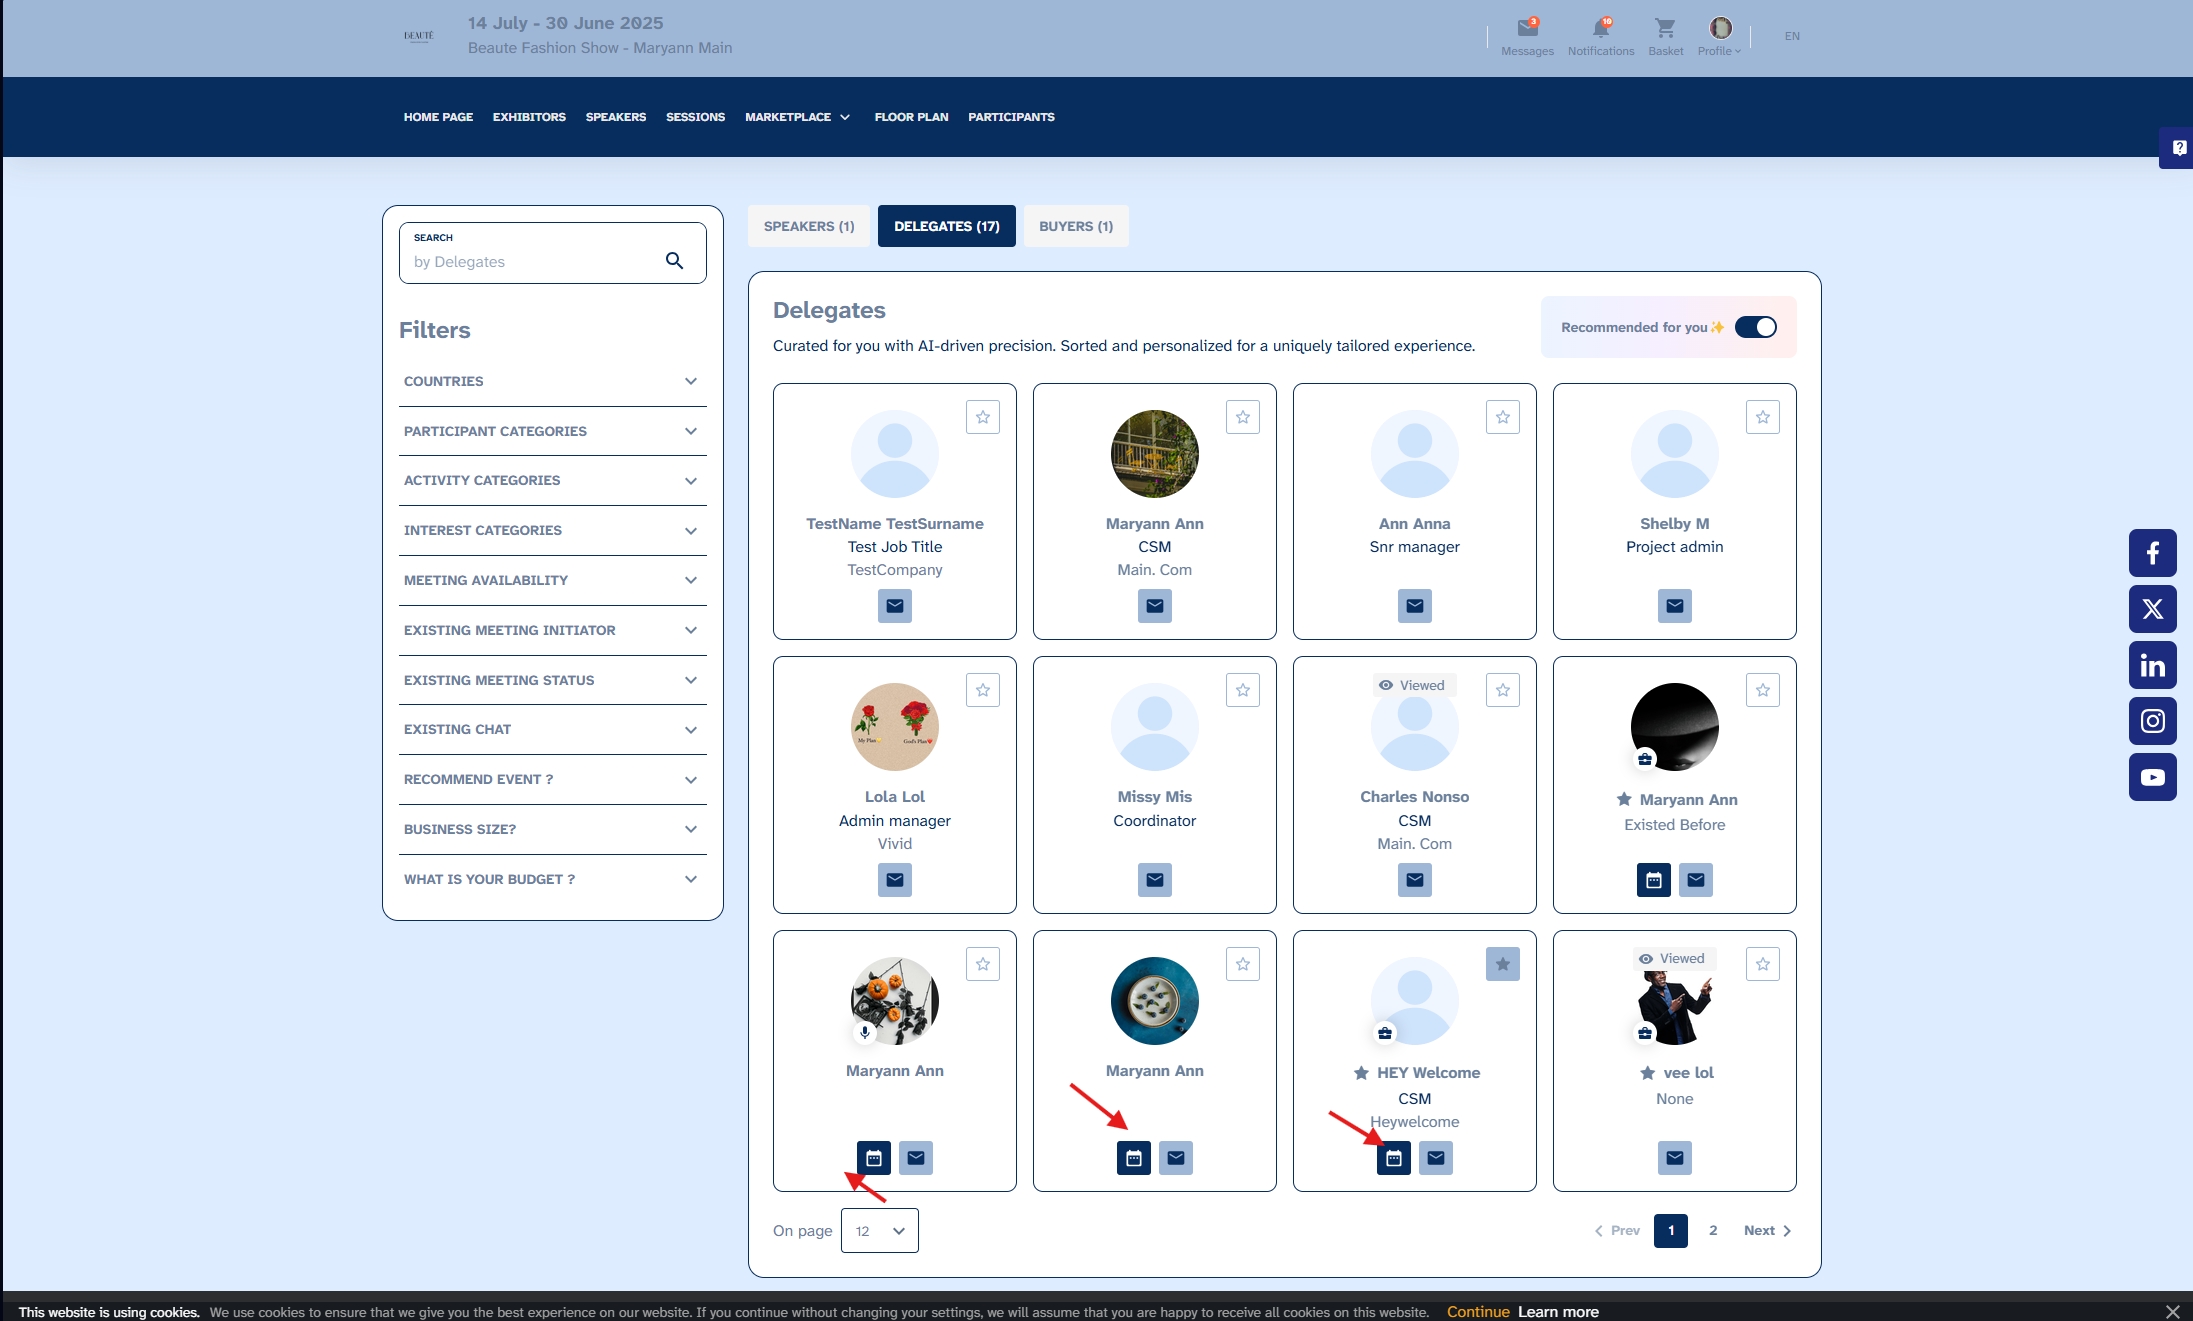2193x1321 pixels.
Task: Open the LinkedIn share icon
Action: tap(2152, 665)
